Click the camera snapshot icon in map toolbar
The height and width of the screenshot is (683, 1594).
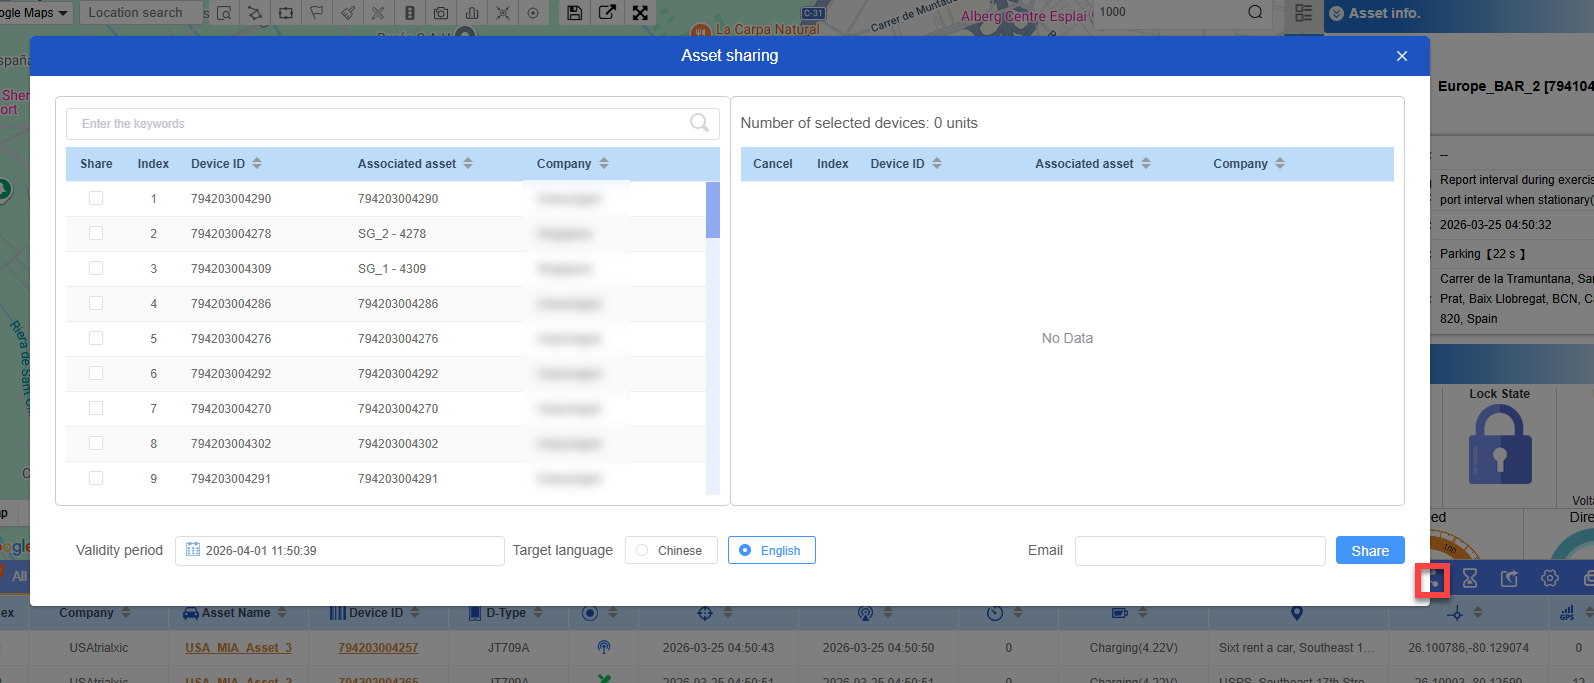click(441, 13)
